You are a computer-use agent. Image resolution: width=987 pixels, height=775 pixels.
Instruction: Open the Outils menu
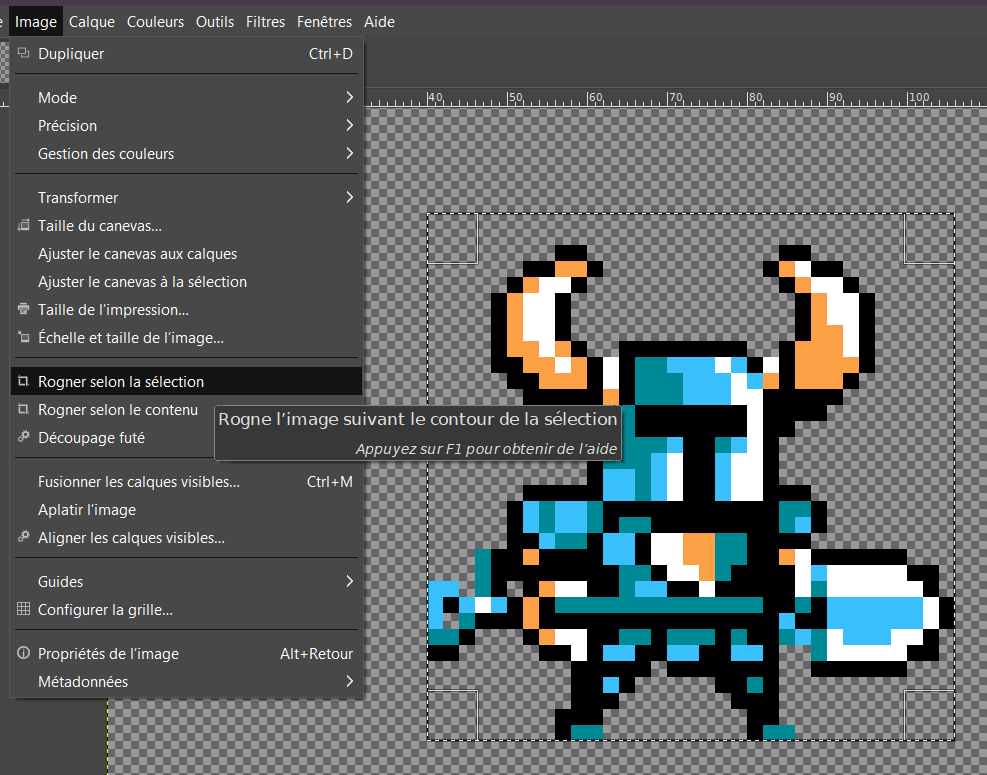215,22
